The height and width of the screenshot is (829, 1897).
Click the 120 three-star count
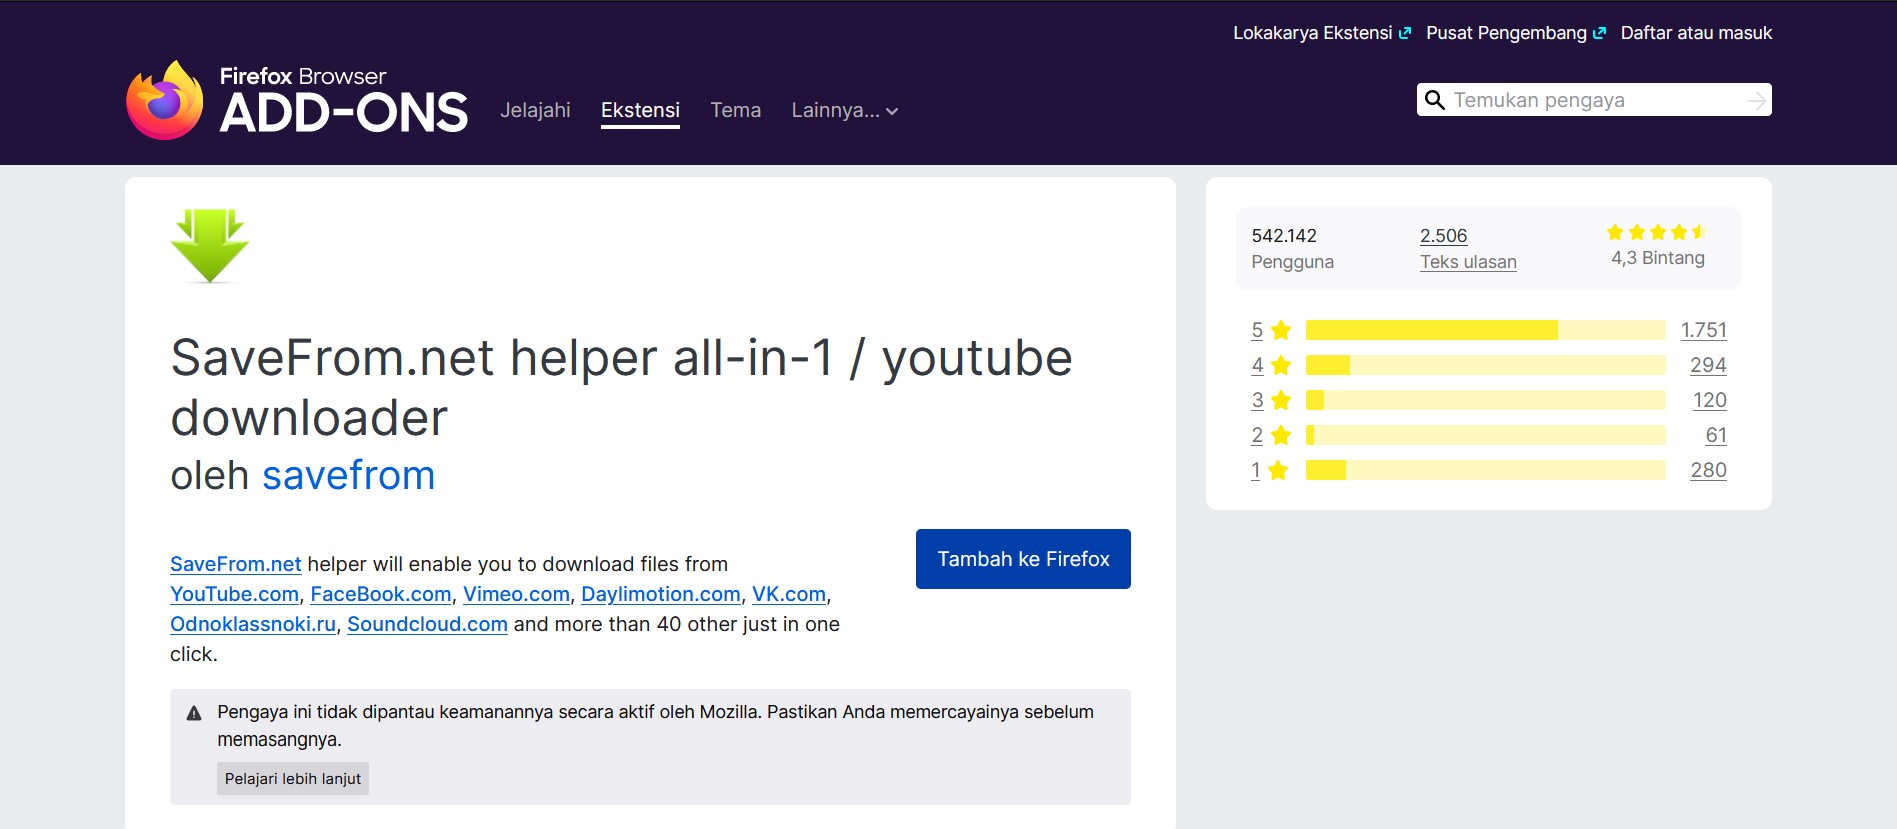[1709, 400]
